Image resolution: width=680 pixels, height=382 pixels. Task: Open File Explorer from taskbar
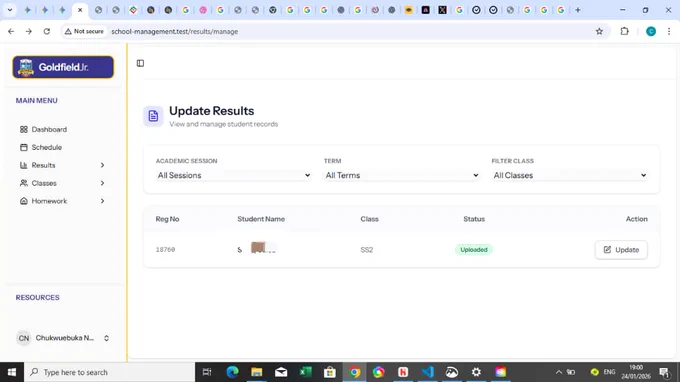tap(257, 372)
